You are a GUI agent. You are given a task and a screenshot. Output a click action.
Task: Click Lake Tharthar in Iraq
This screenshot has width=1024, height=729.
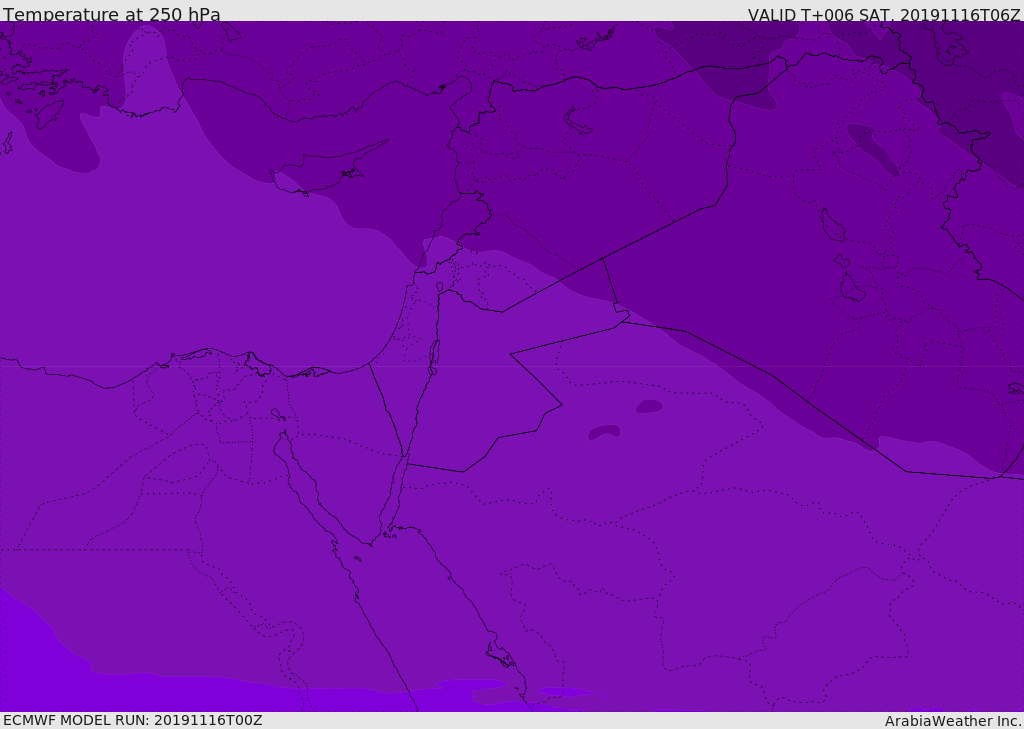[x=832, y=225]
